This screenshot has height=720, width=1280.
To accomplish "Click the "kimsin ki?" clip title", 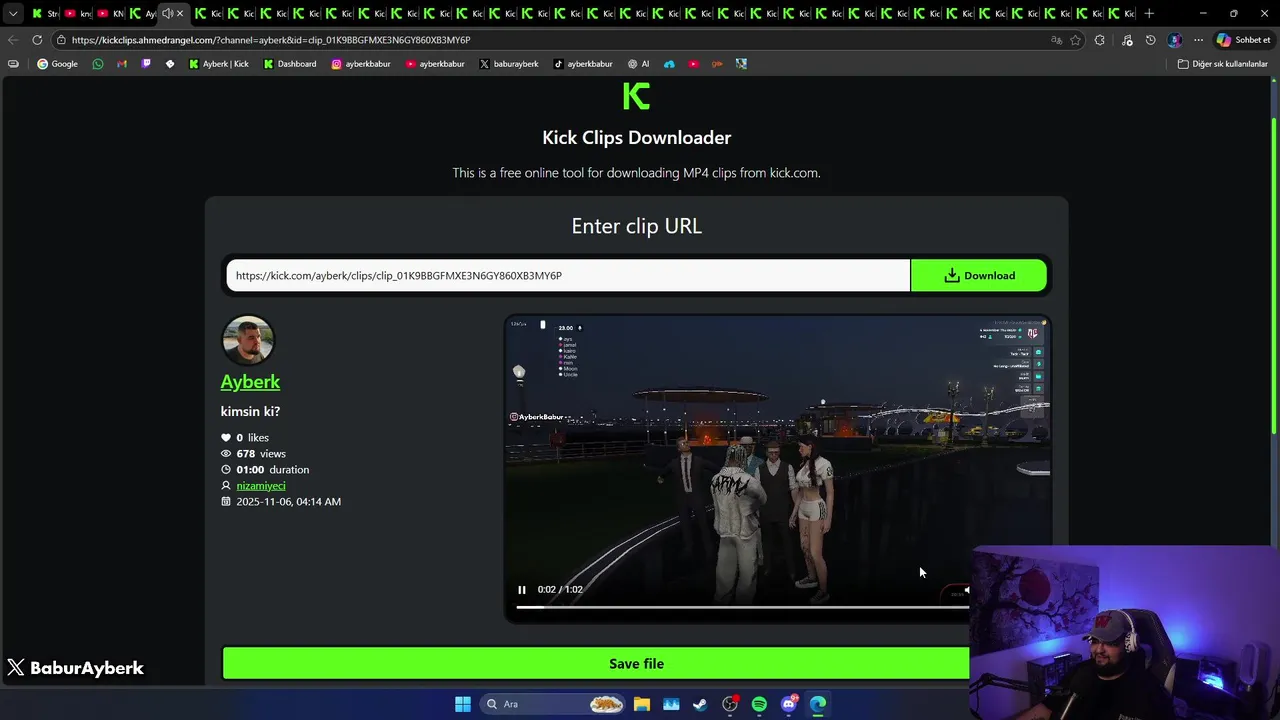I will (250, 411).
